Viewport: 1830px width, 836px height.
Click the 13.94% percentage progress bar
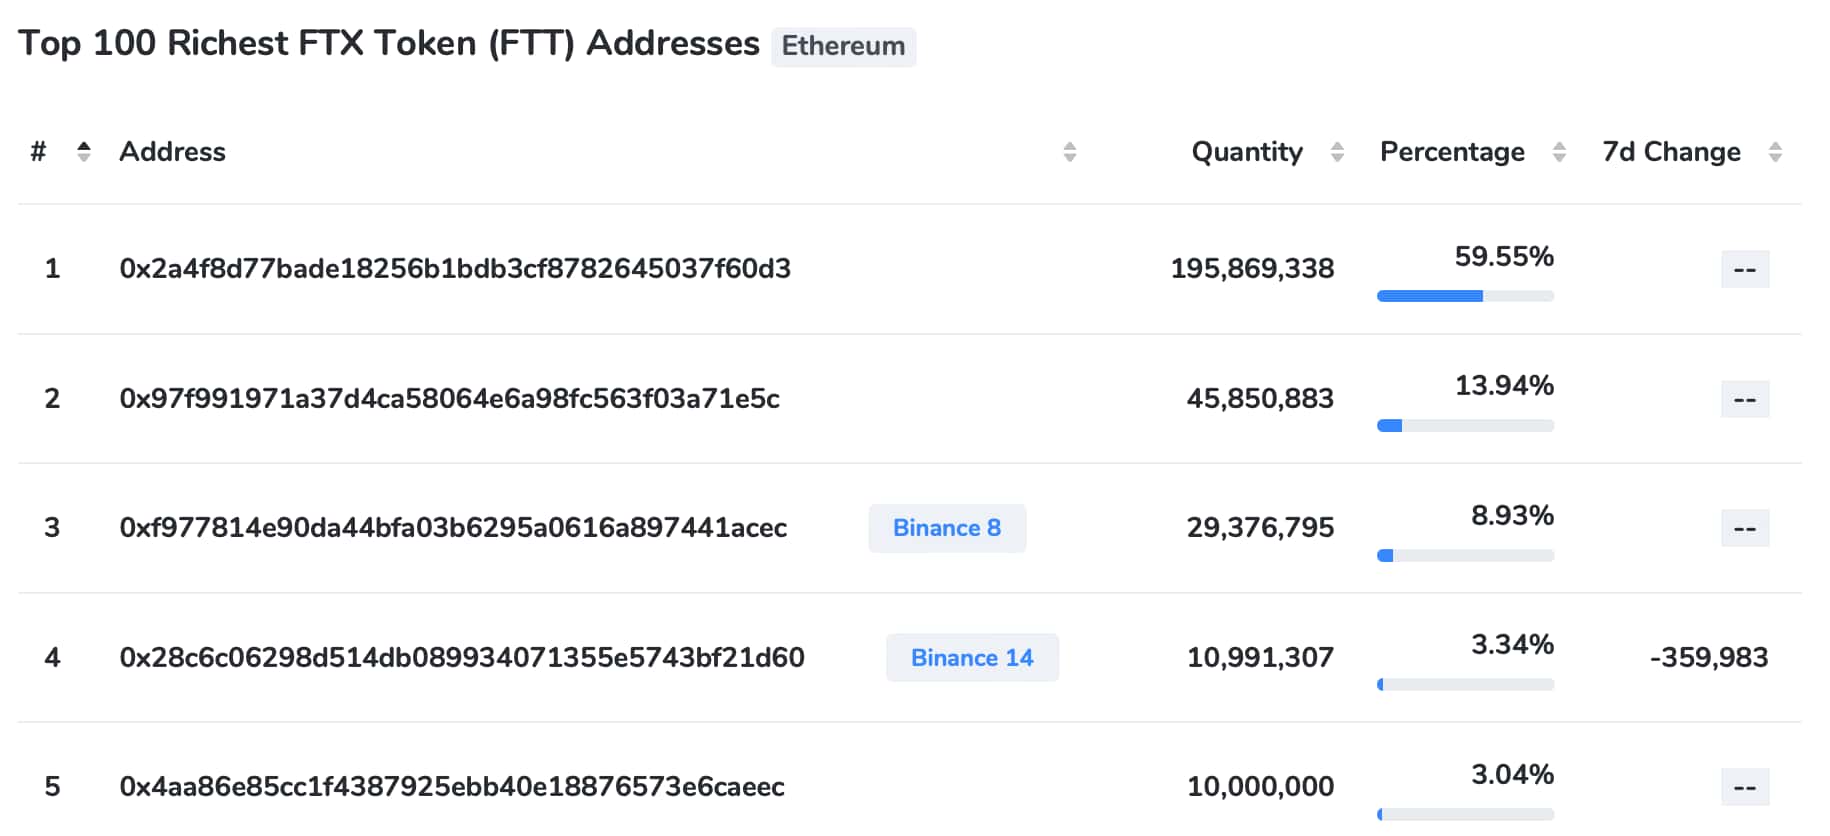[1465, 426]
